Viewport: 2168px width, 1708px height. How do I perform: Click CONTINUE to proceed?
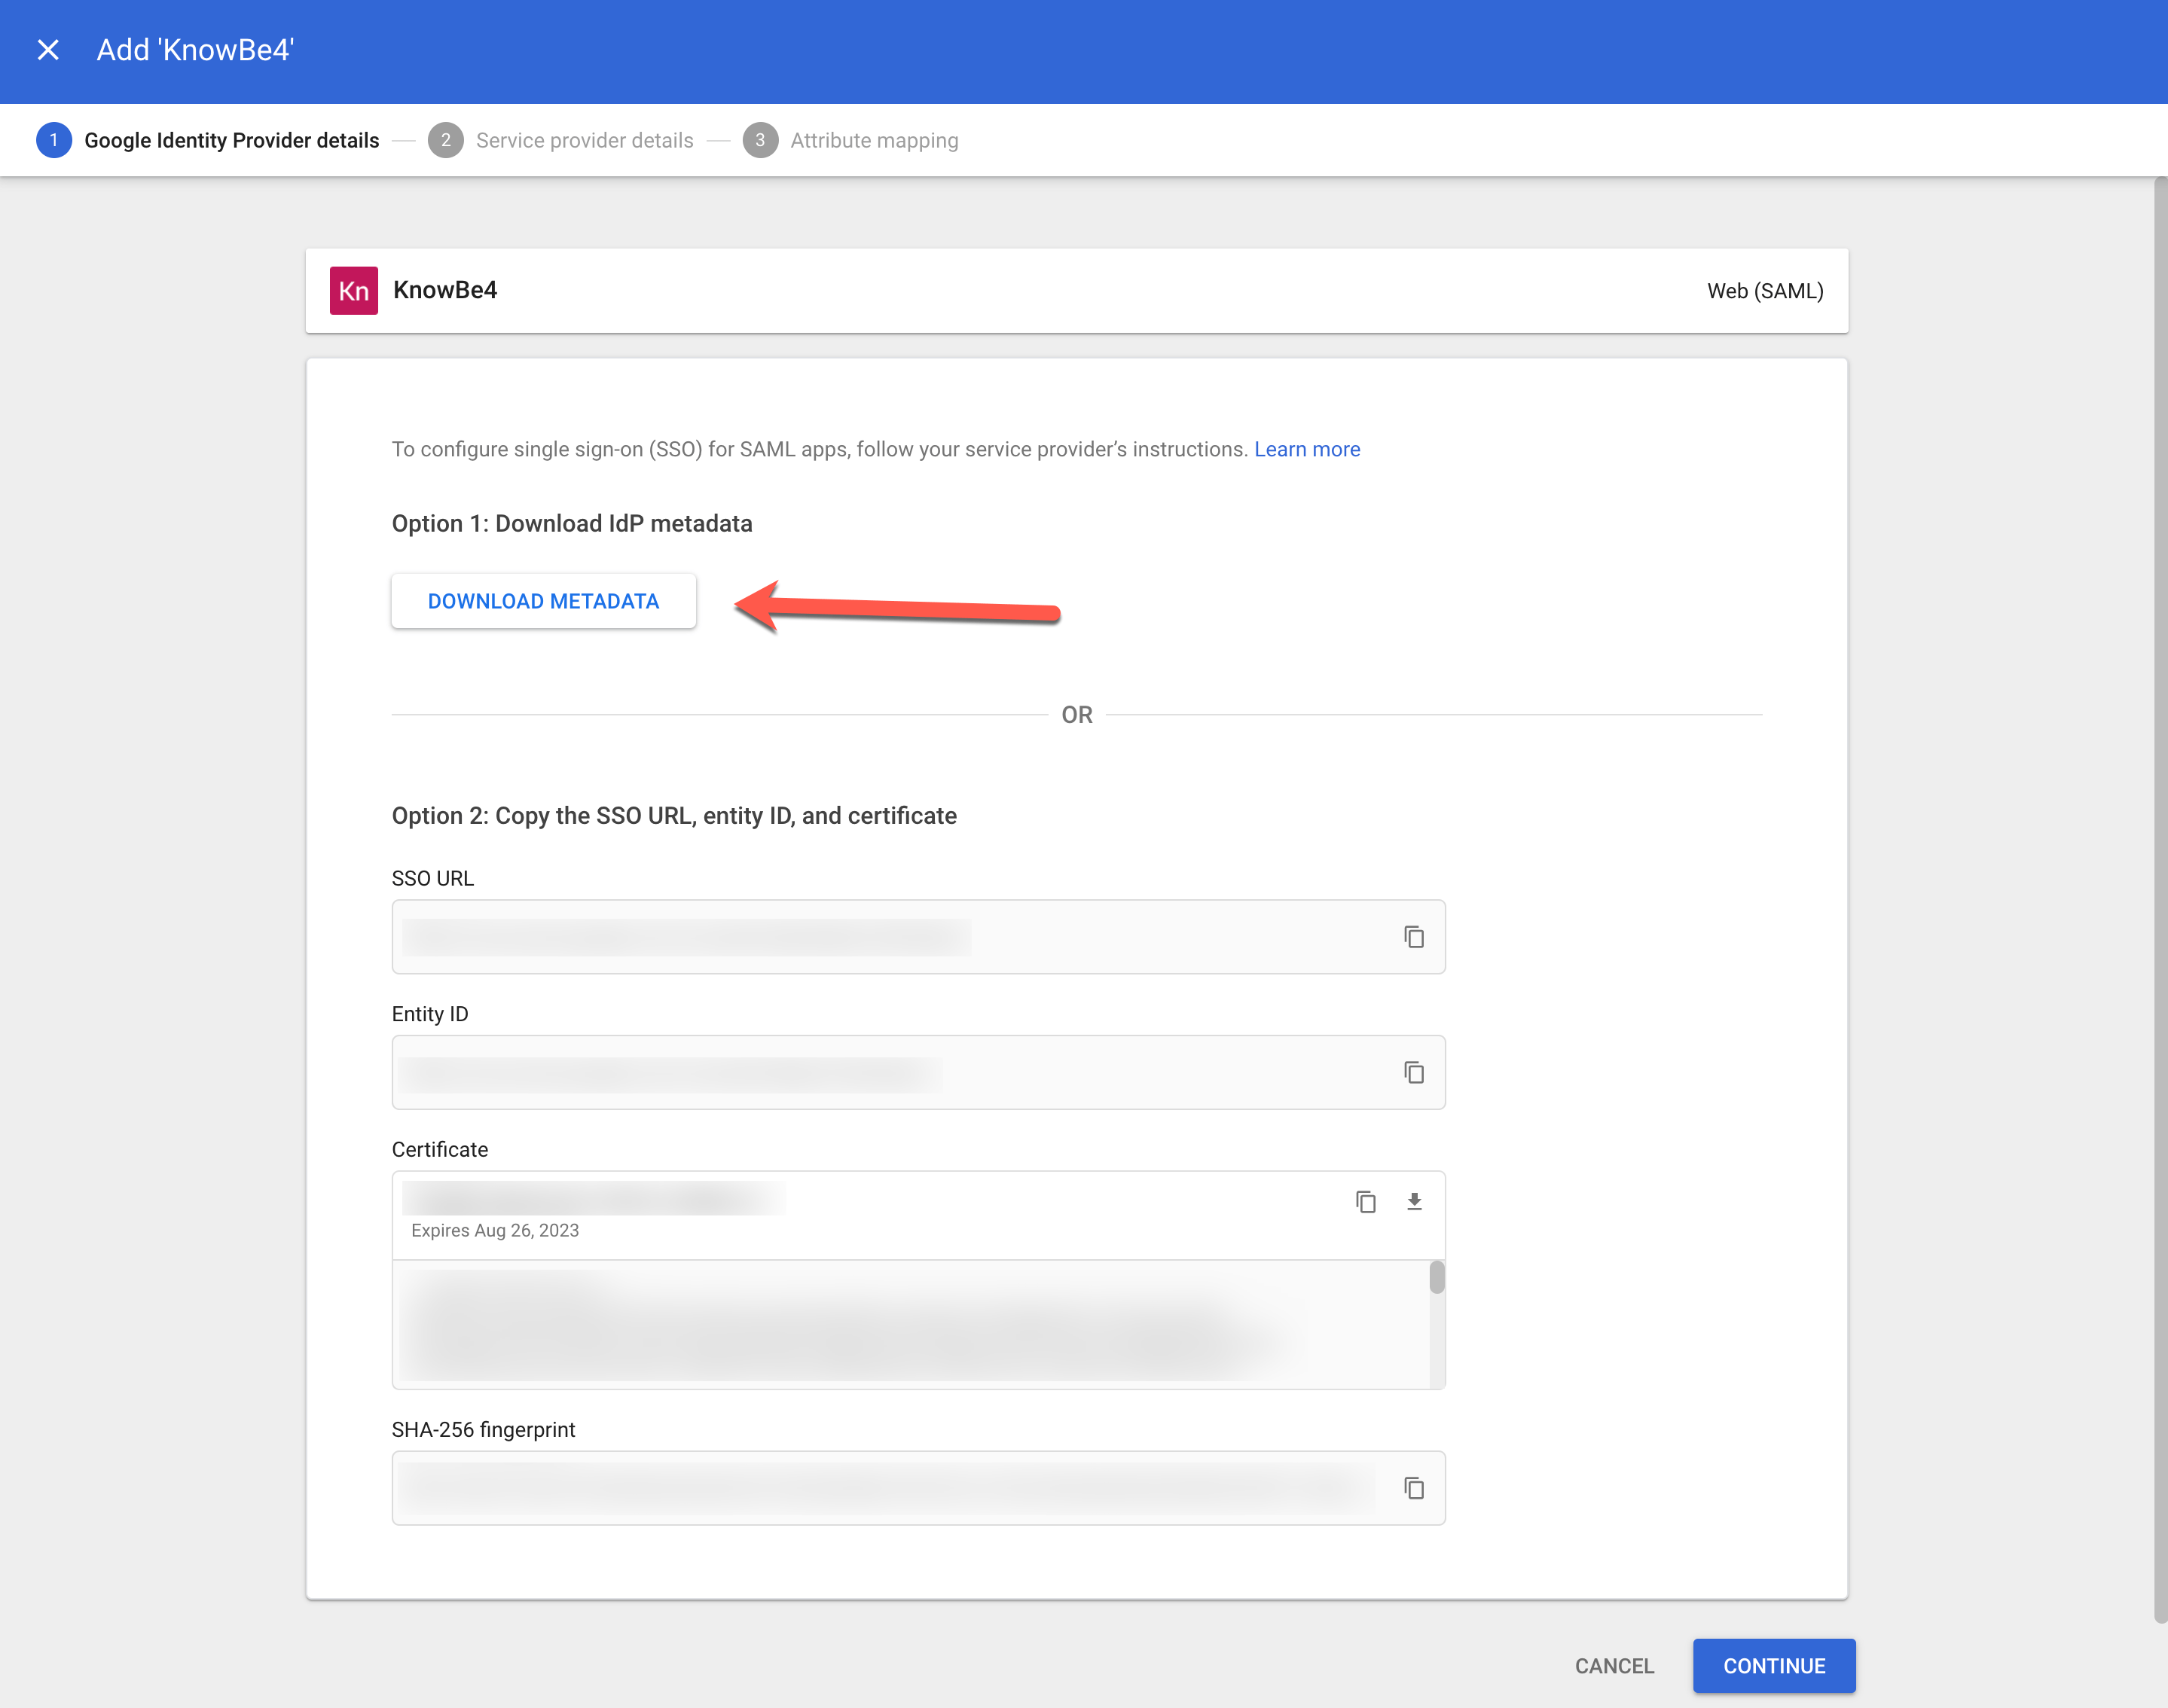[x=1773, y=1666]
